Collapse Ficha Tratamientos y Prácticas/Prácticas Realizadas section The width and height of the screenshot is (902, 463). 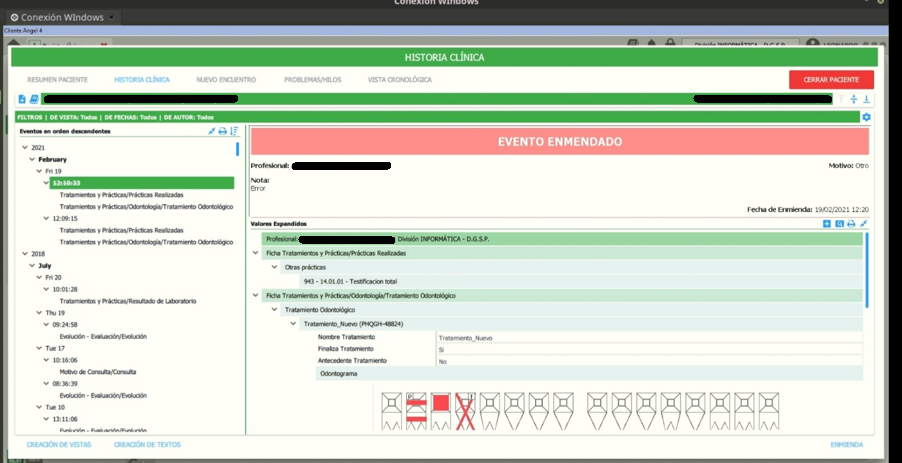pyautogui.click(x=255, y=253)
